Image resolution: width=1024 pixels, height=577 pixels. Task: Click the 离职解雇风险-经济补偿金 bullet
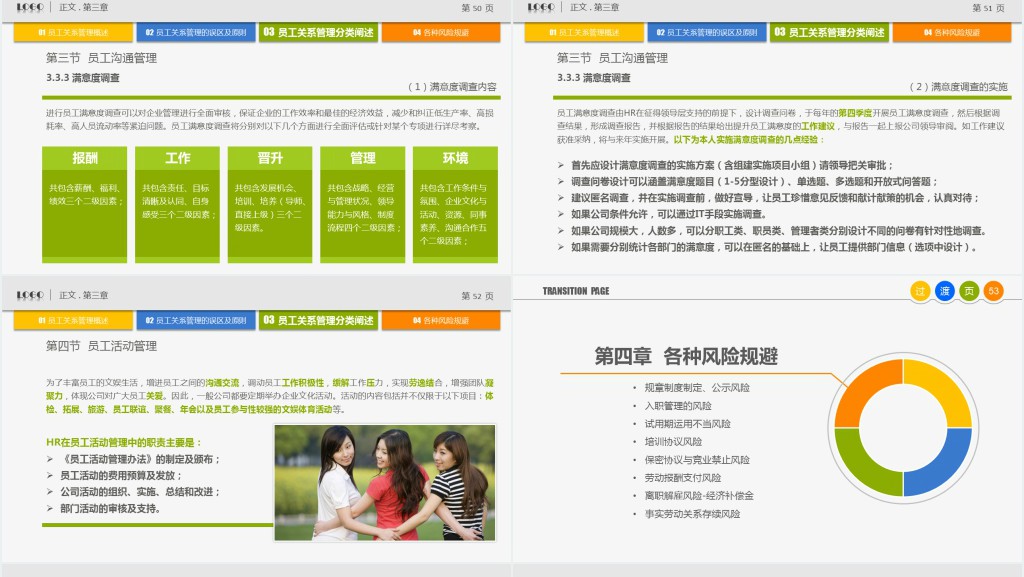(699, 495)
